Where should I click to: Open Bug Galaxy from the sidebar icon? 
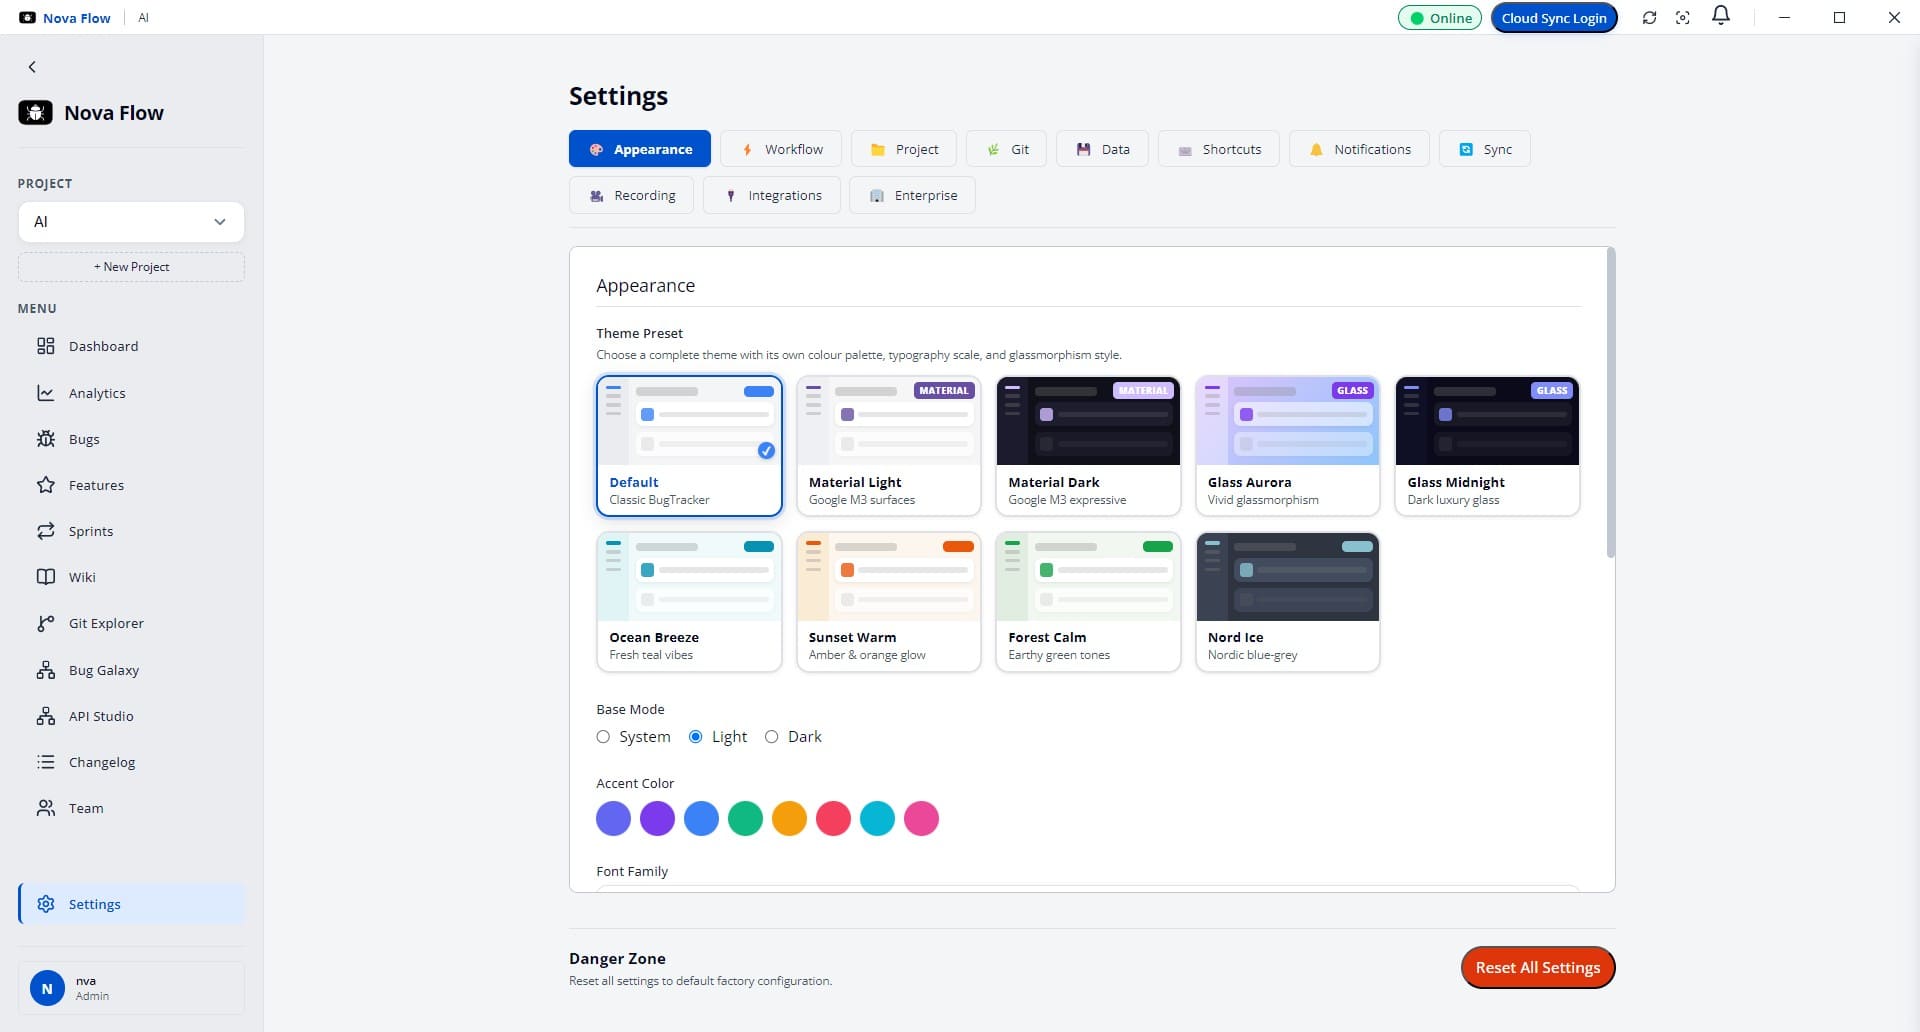point(46,670)
